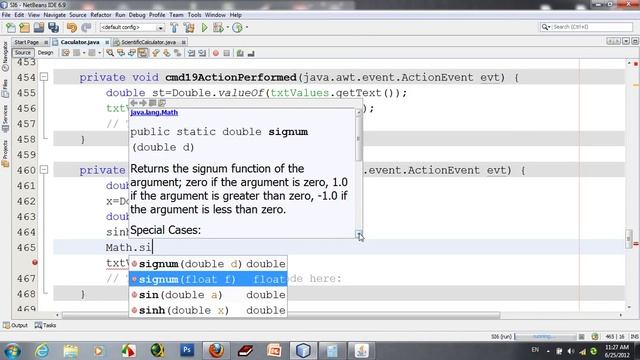This screenshot has width=640, height=360.
Task: Open Javadoc in external browser from the popup
Action: (153, 103)
